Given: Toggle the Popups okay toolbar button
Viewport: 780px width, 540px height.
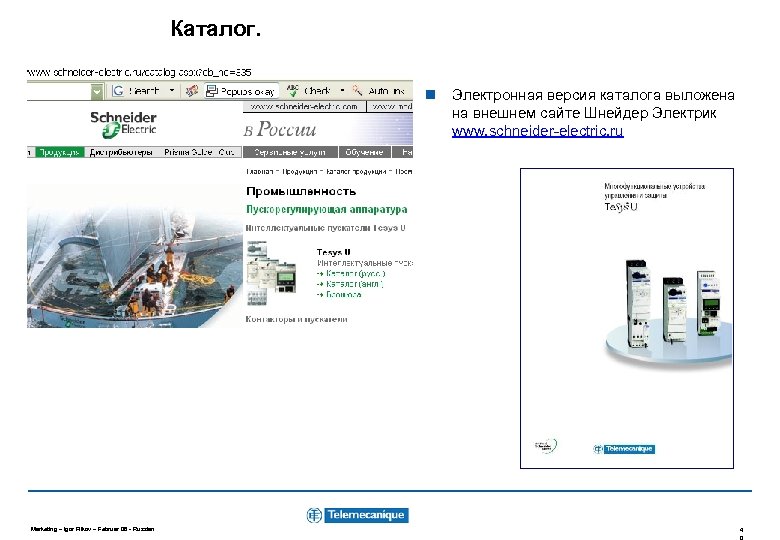Looking at the screenshot, I should click(240, 91).
